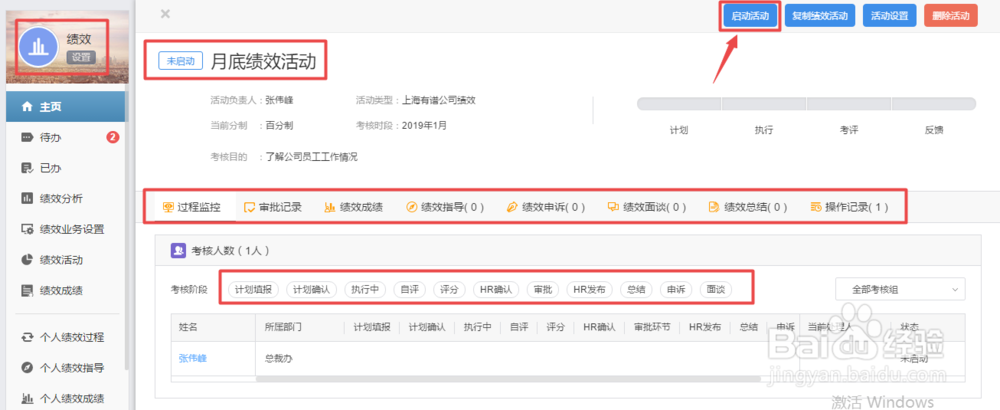Screen dimensions: 1000x410
Task: Open the 操作记录( 1 ) tab
Action: (x=849, y=207)
